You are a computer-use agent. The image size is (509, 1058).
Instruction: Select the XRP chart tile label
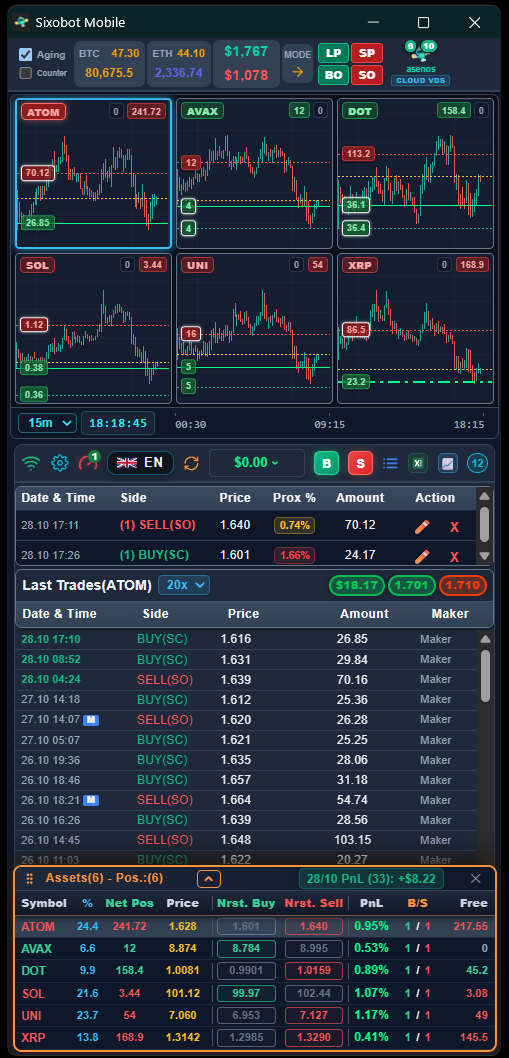(359, 265)
